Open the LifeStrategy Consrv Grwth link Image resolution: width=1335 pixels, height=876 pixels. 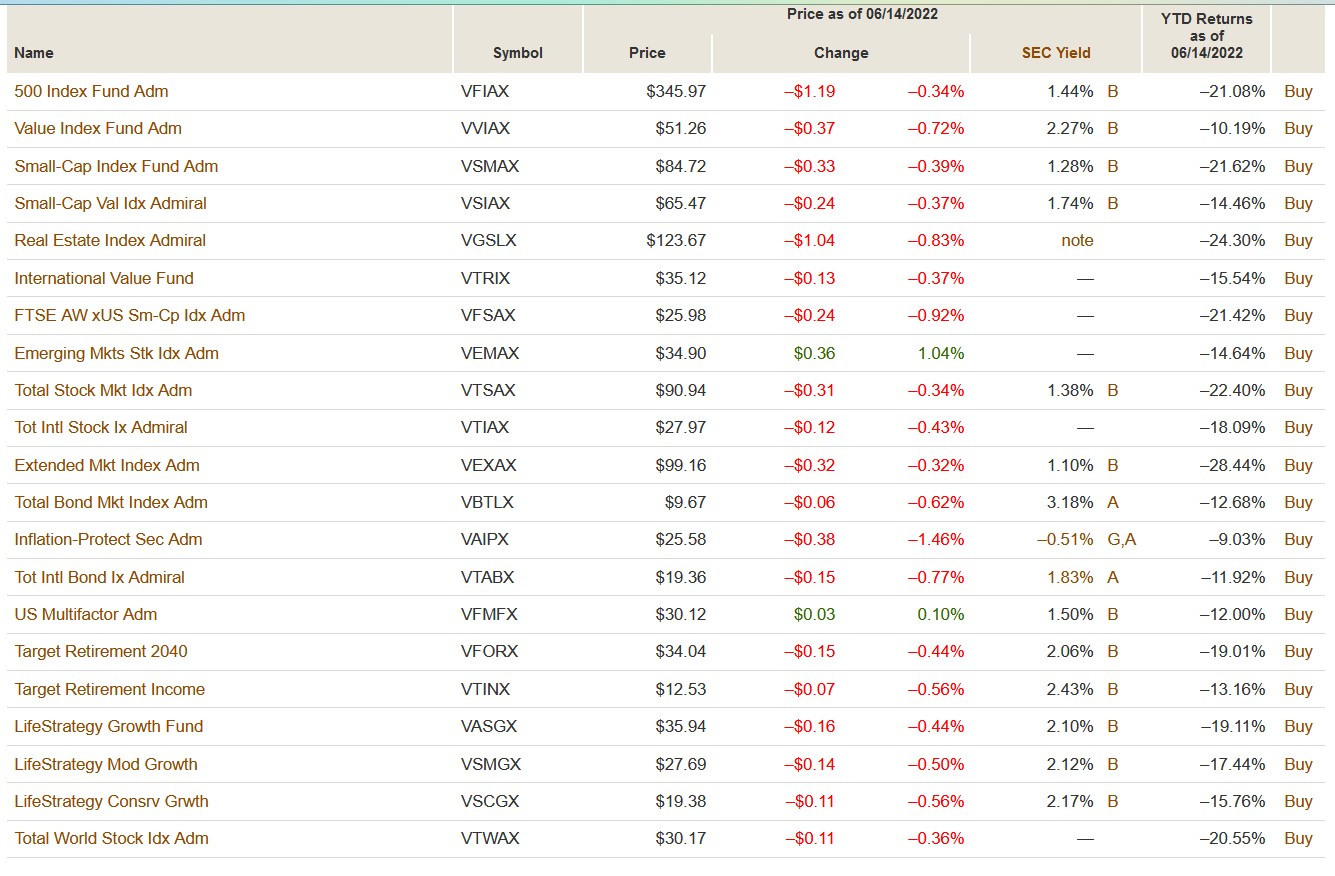coord(111,801)
